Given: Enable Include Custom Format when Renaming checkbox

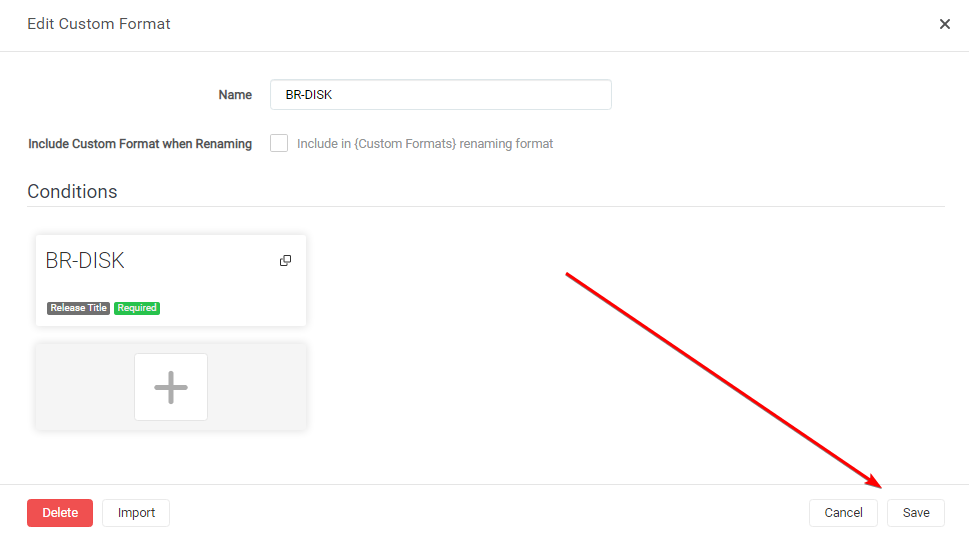Looking at the screenshot, I should (279, 143).
